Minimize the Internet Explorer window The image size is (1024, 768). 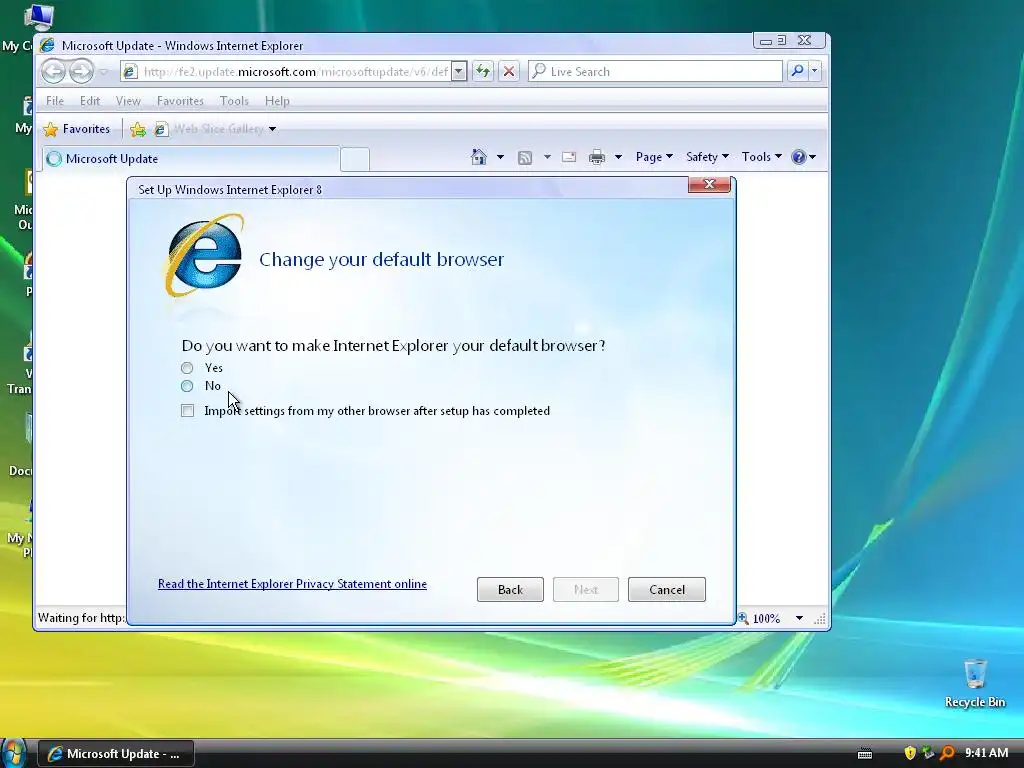(x=765, y=41)
